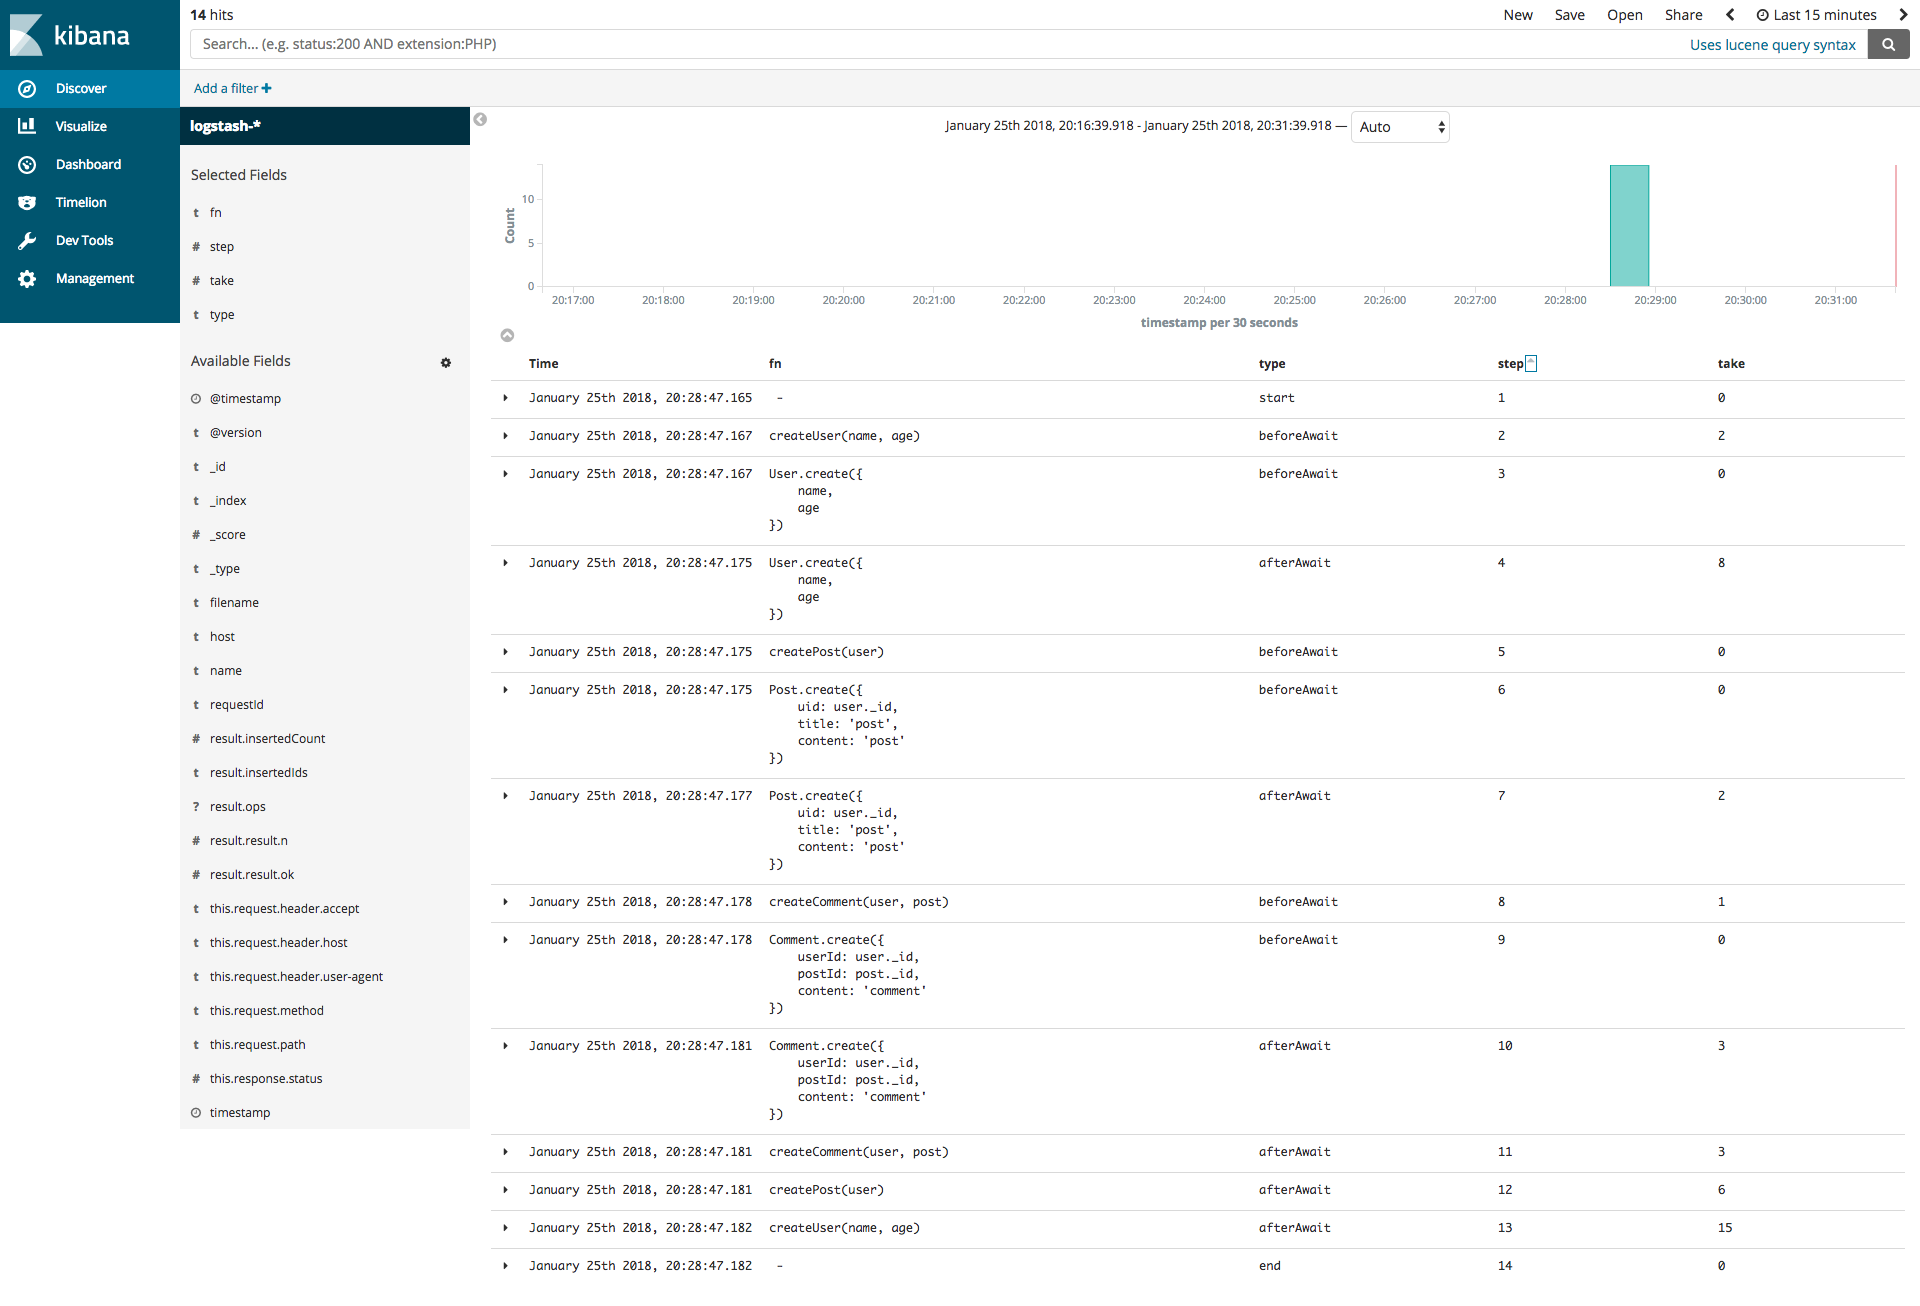Open the Discover compass icon
The image size is (1920, 1306).
click(x=27, y=89)
